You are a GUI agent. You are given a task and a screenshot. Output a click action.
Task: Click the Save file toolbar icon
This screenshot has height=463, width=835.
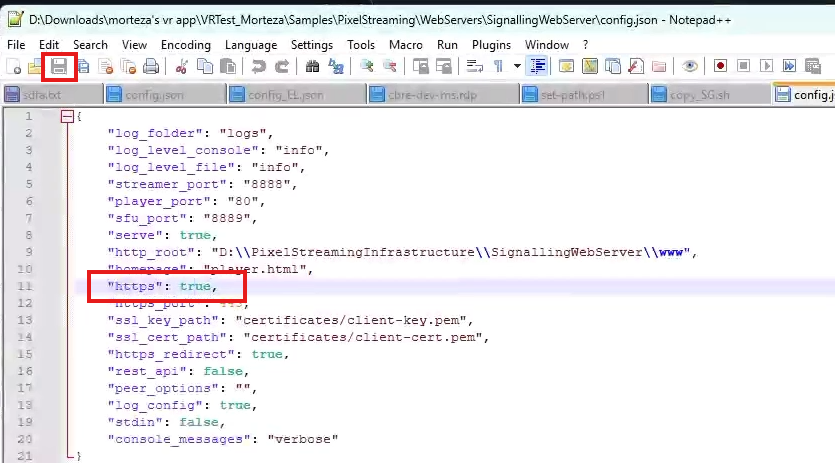(x=59, y=67)
